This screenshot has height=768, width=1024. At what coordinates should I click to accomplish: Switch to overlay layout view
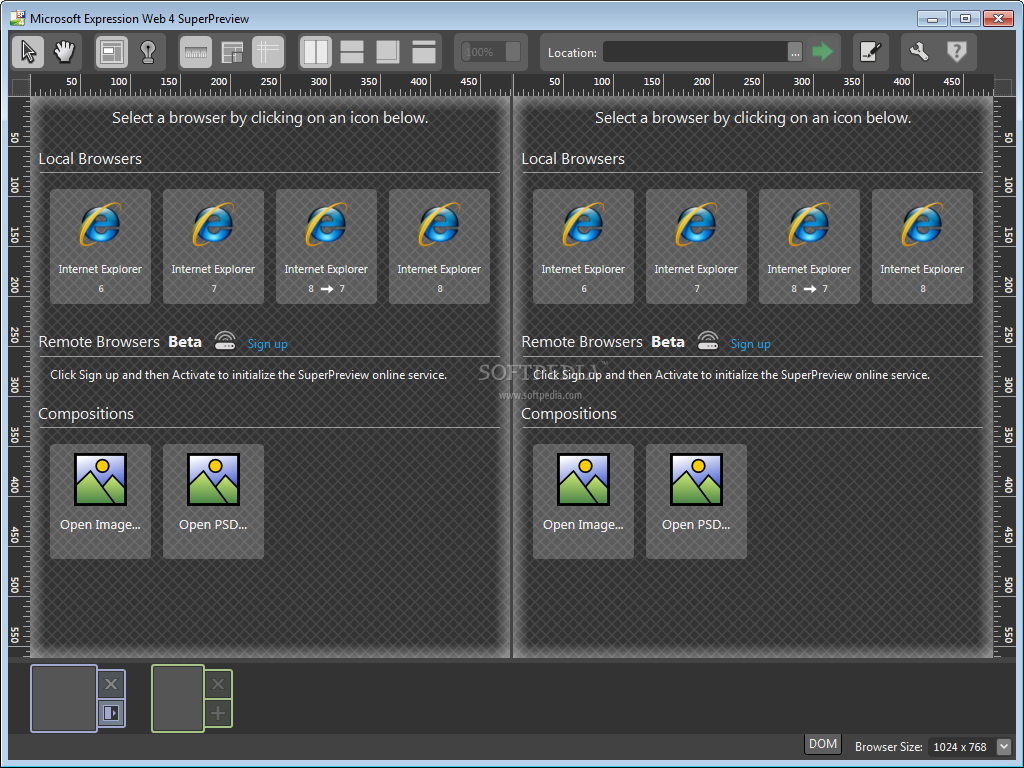tap(388, 52)
